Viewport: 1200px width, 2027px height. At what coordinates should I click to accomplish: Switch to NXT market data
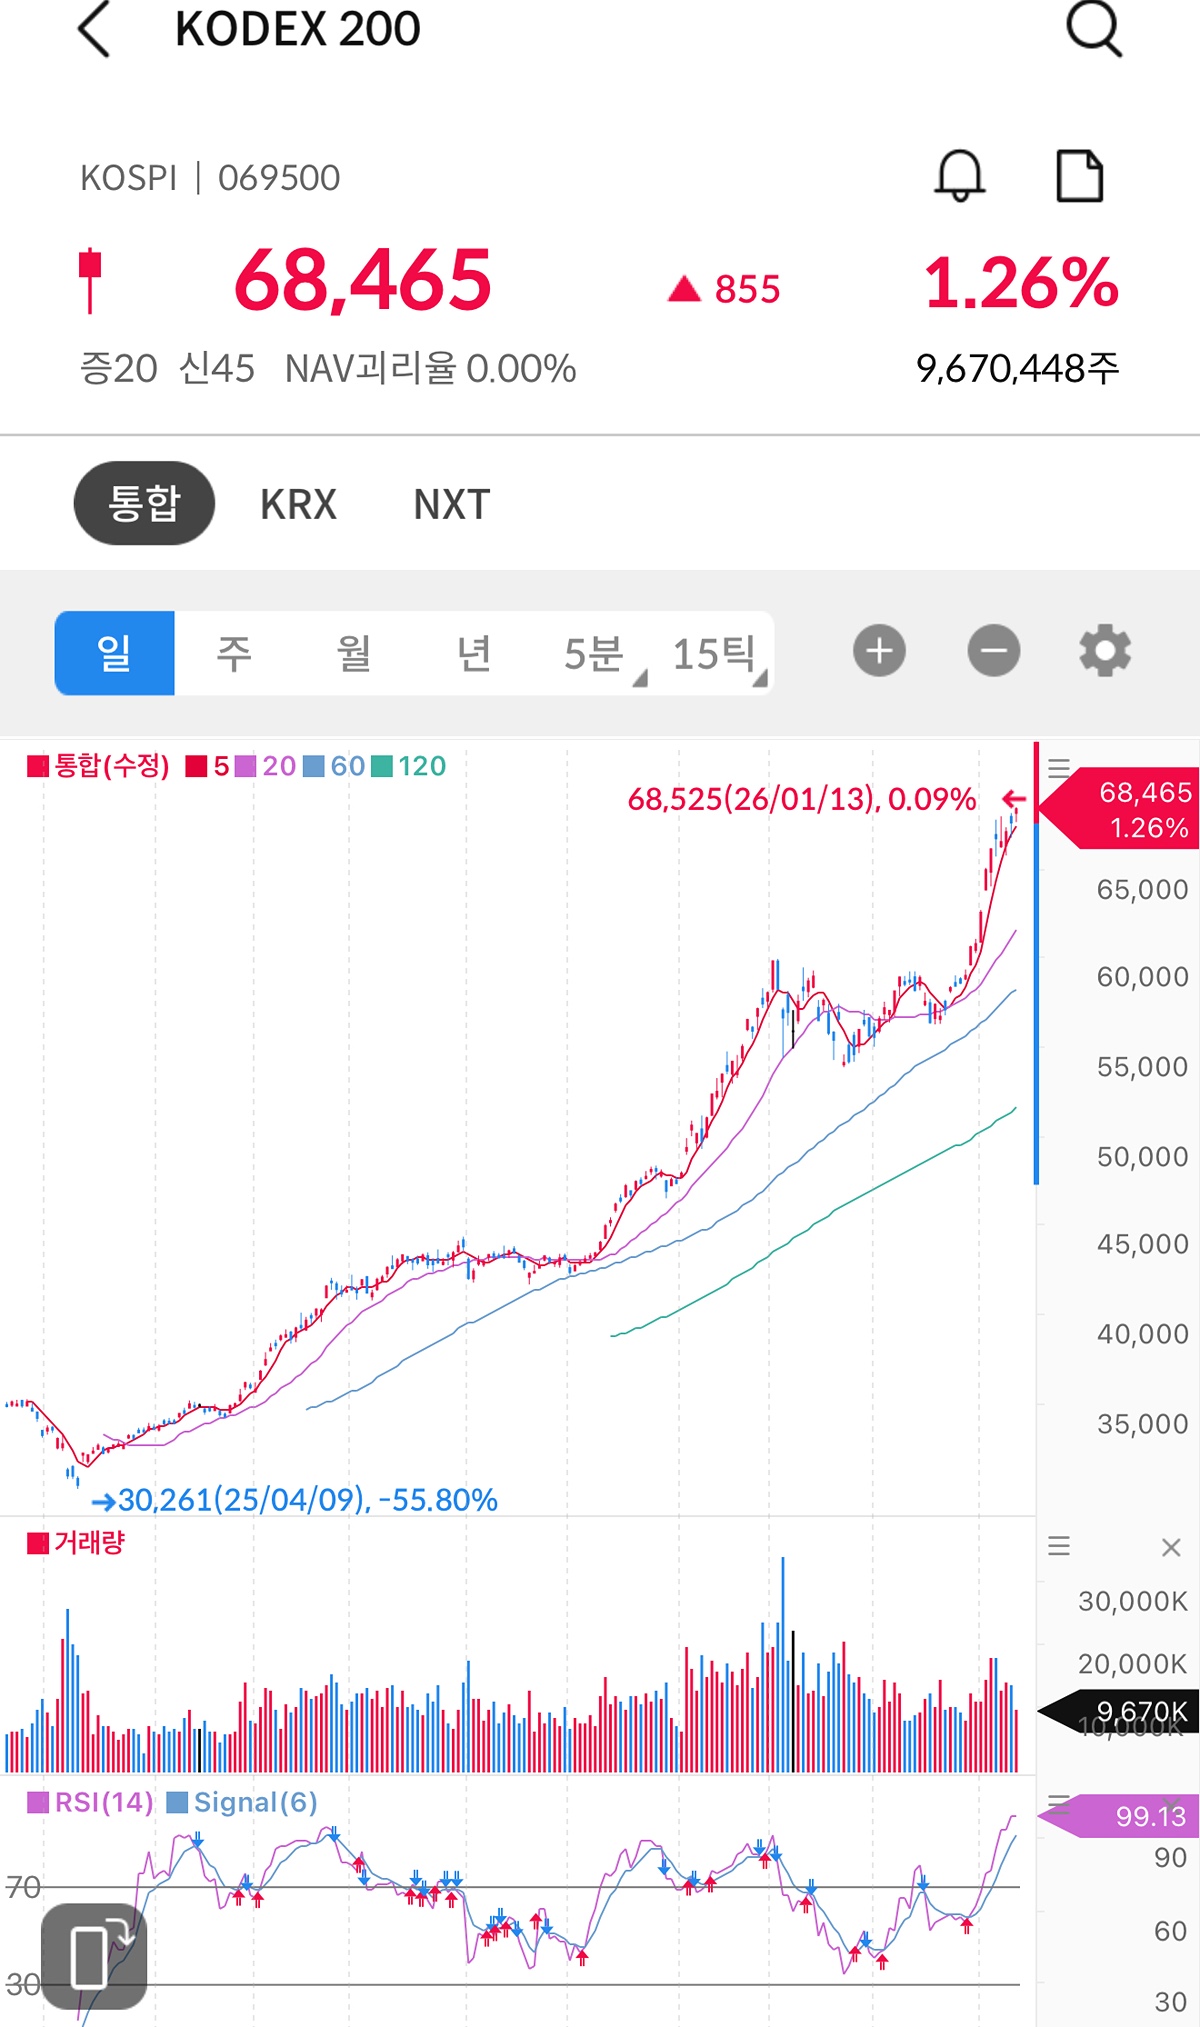pos(452,505)
